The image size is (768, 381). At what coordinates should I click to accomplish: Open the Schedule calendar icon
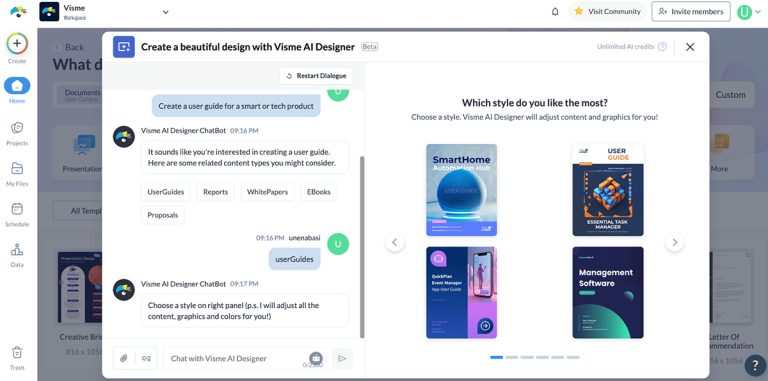point(17,209)
